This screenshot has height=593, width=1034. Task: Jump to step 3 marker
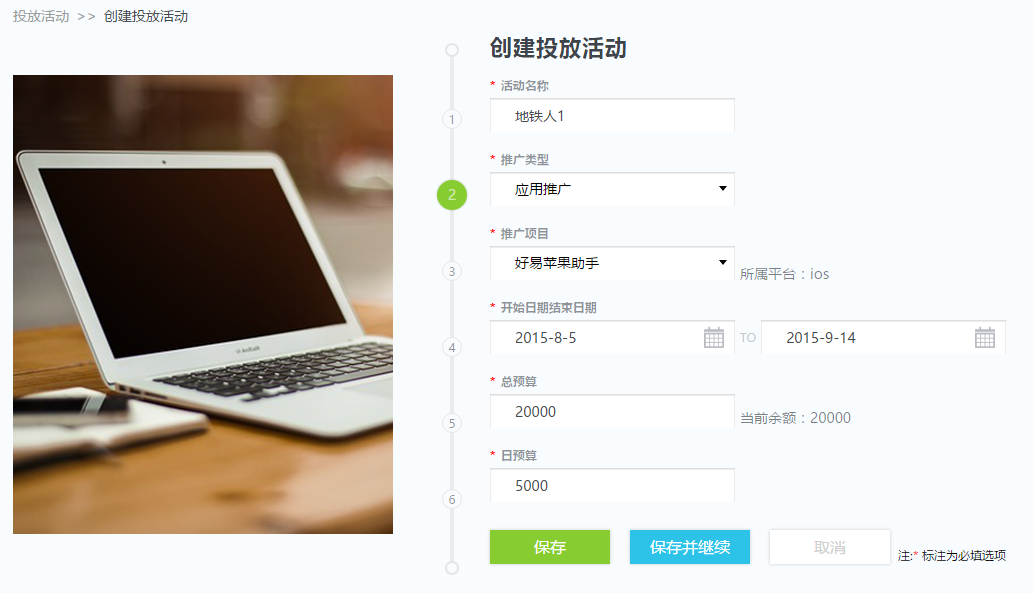pyautogui.click(x=452, y=271)
